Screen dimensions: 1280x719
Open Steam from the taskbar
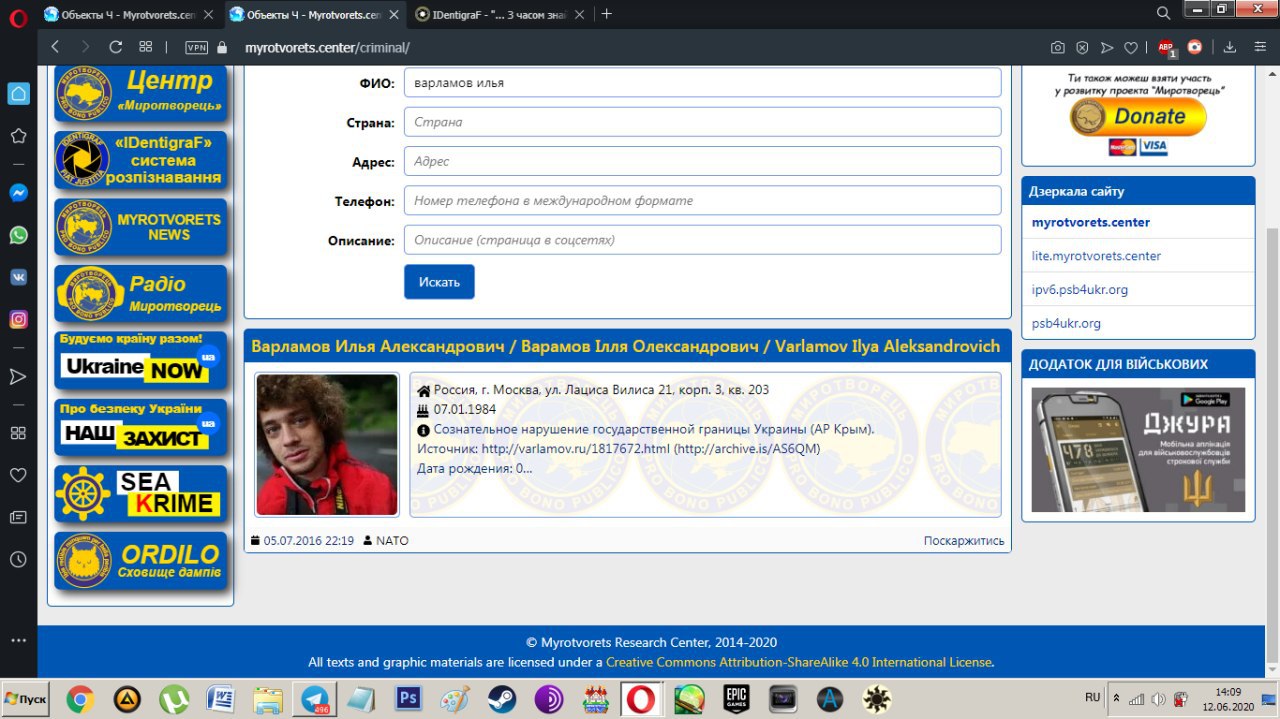pos(502,698)
